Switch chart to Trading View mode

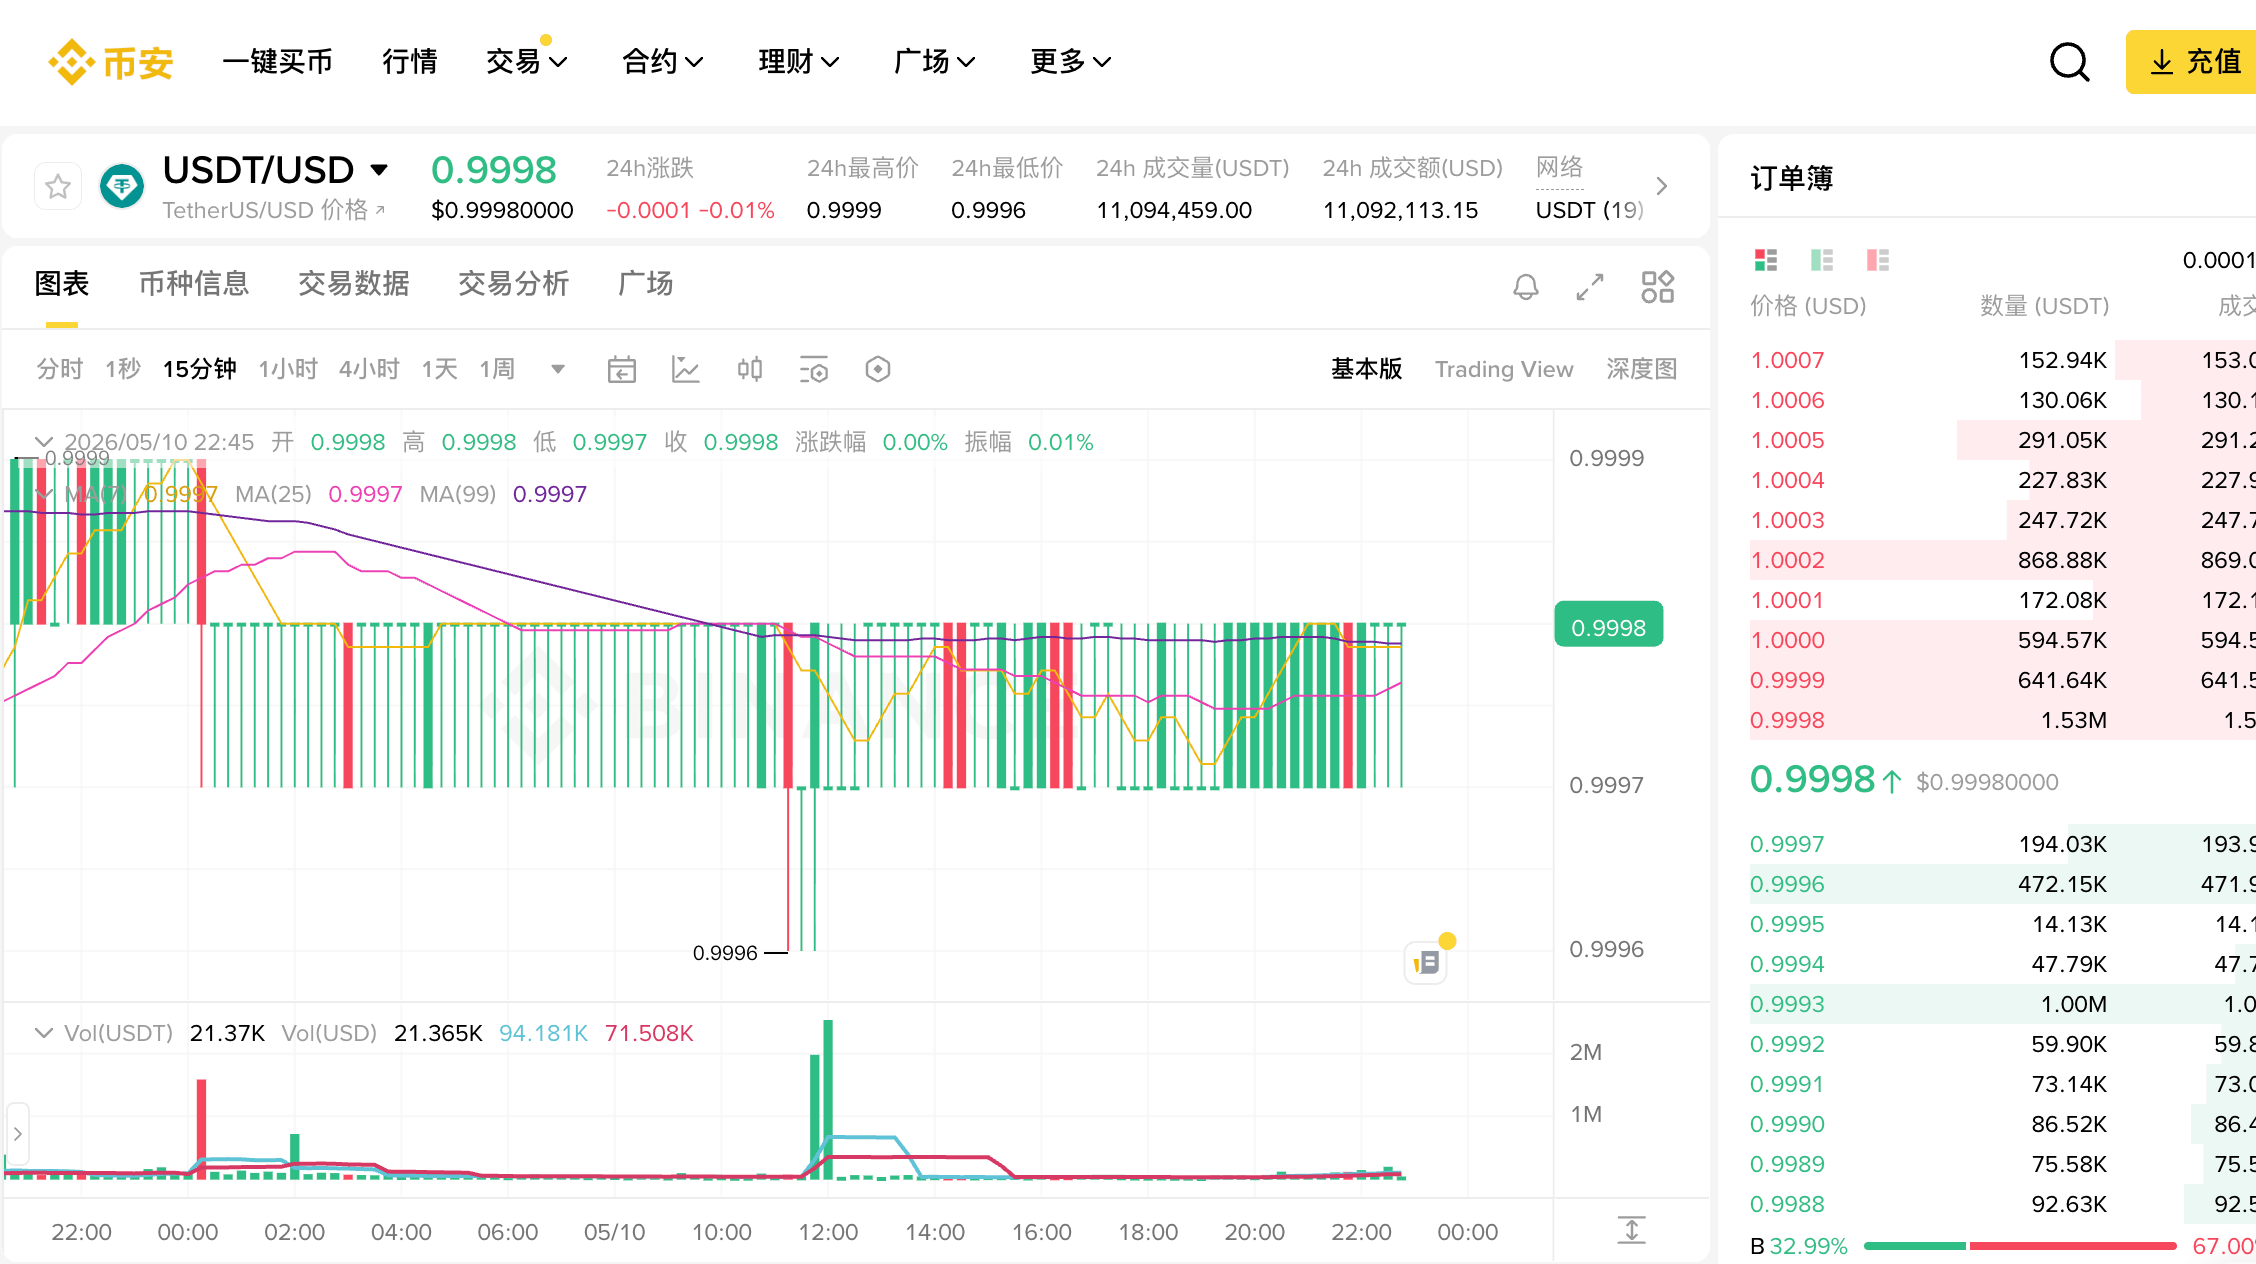pos(1504,369)
